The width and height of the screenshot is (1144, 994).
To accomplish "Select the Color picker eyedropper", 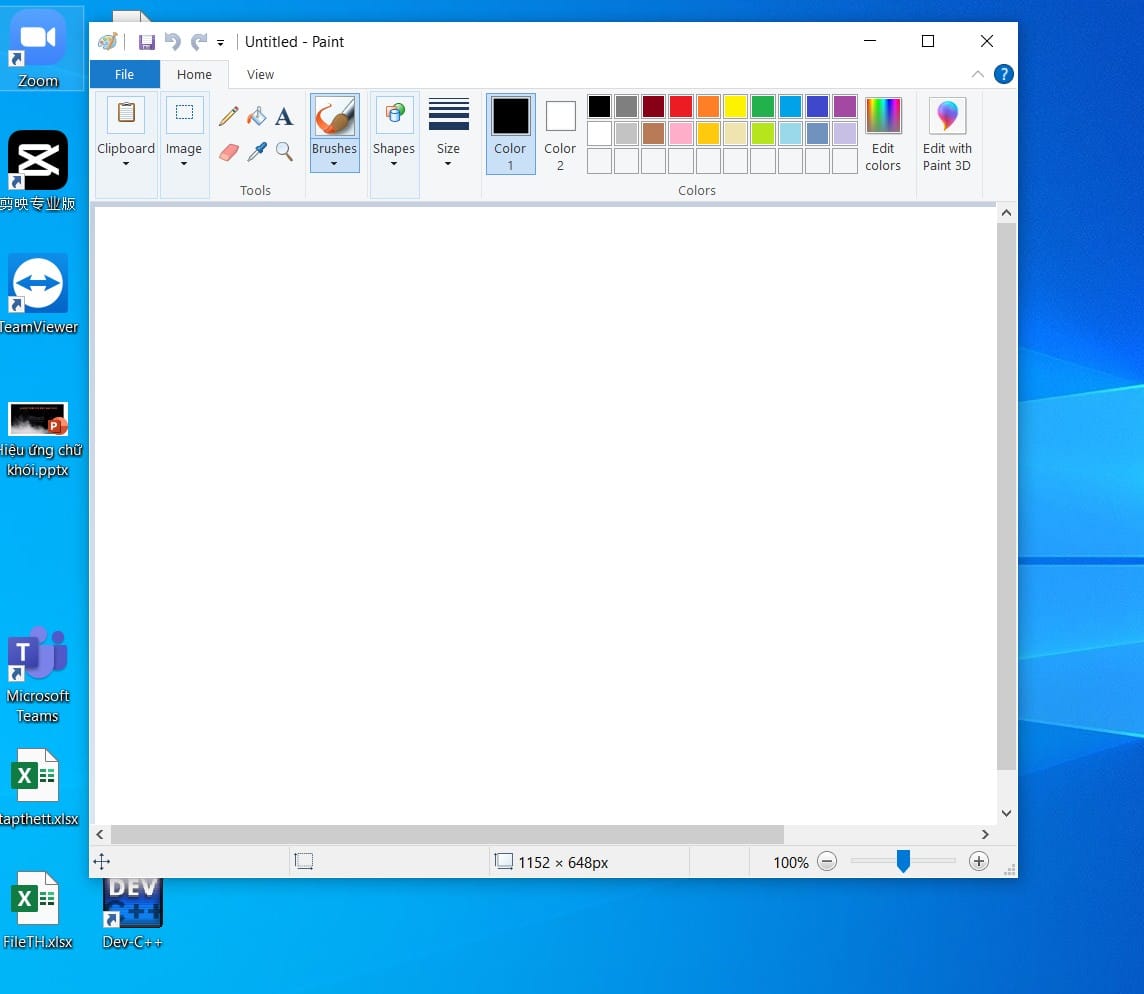I will tap(257, 152).
